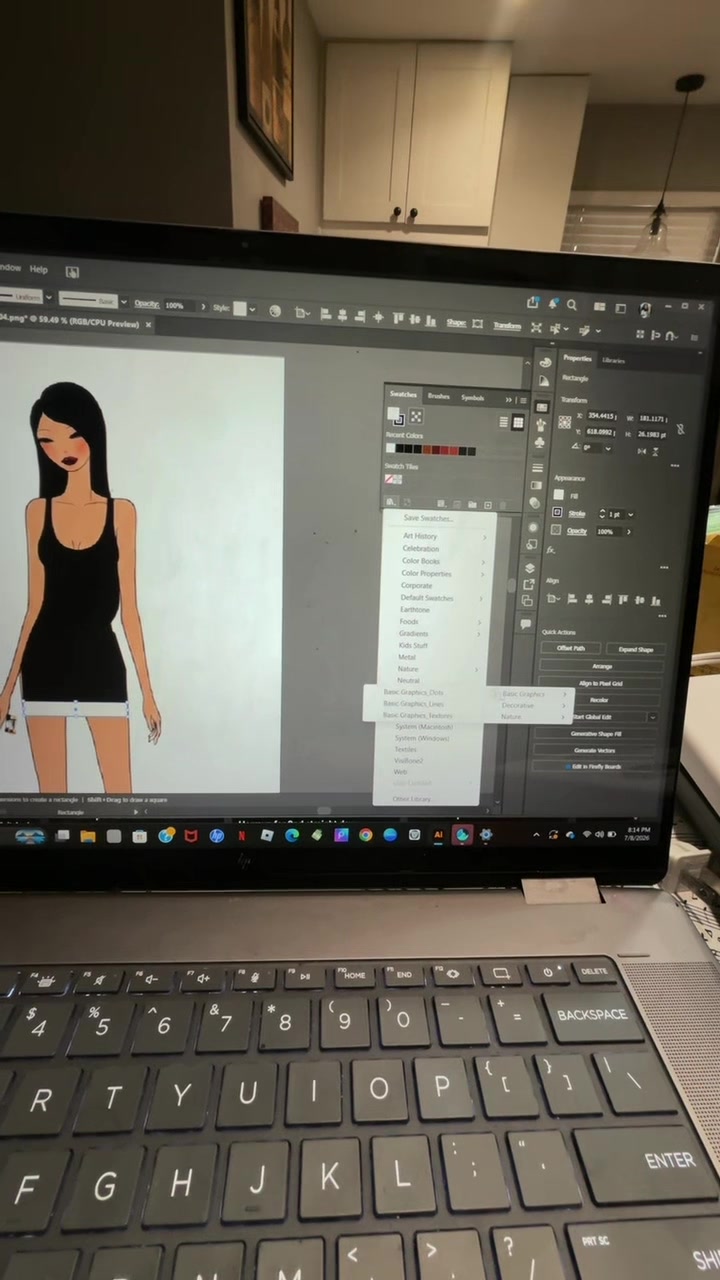Click the New Swatch icon in Swatches panel
This screenshot has width=720, height=1280.
coord(488,505)
